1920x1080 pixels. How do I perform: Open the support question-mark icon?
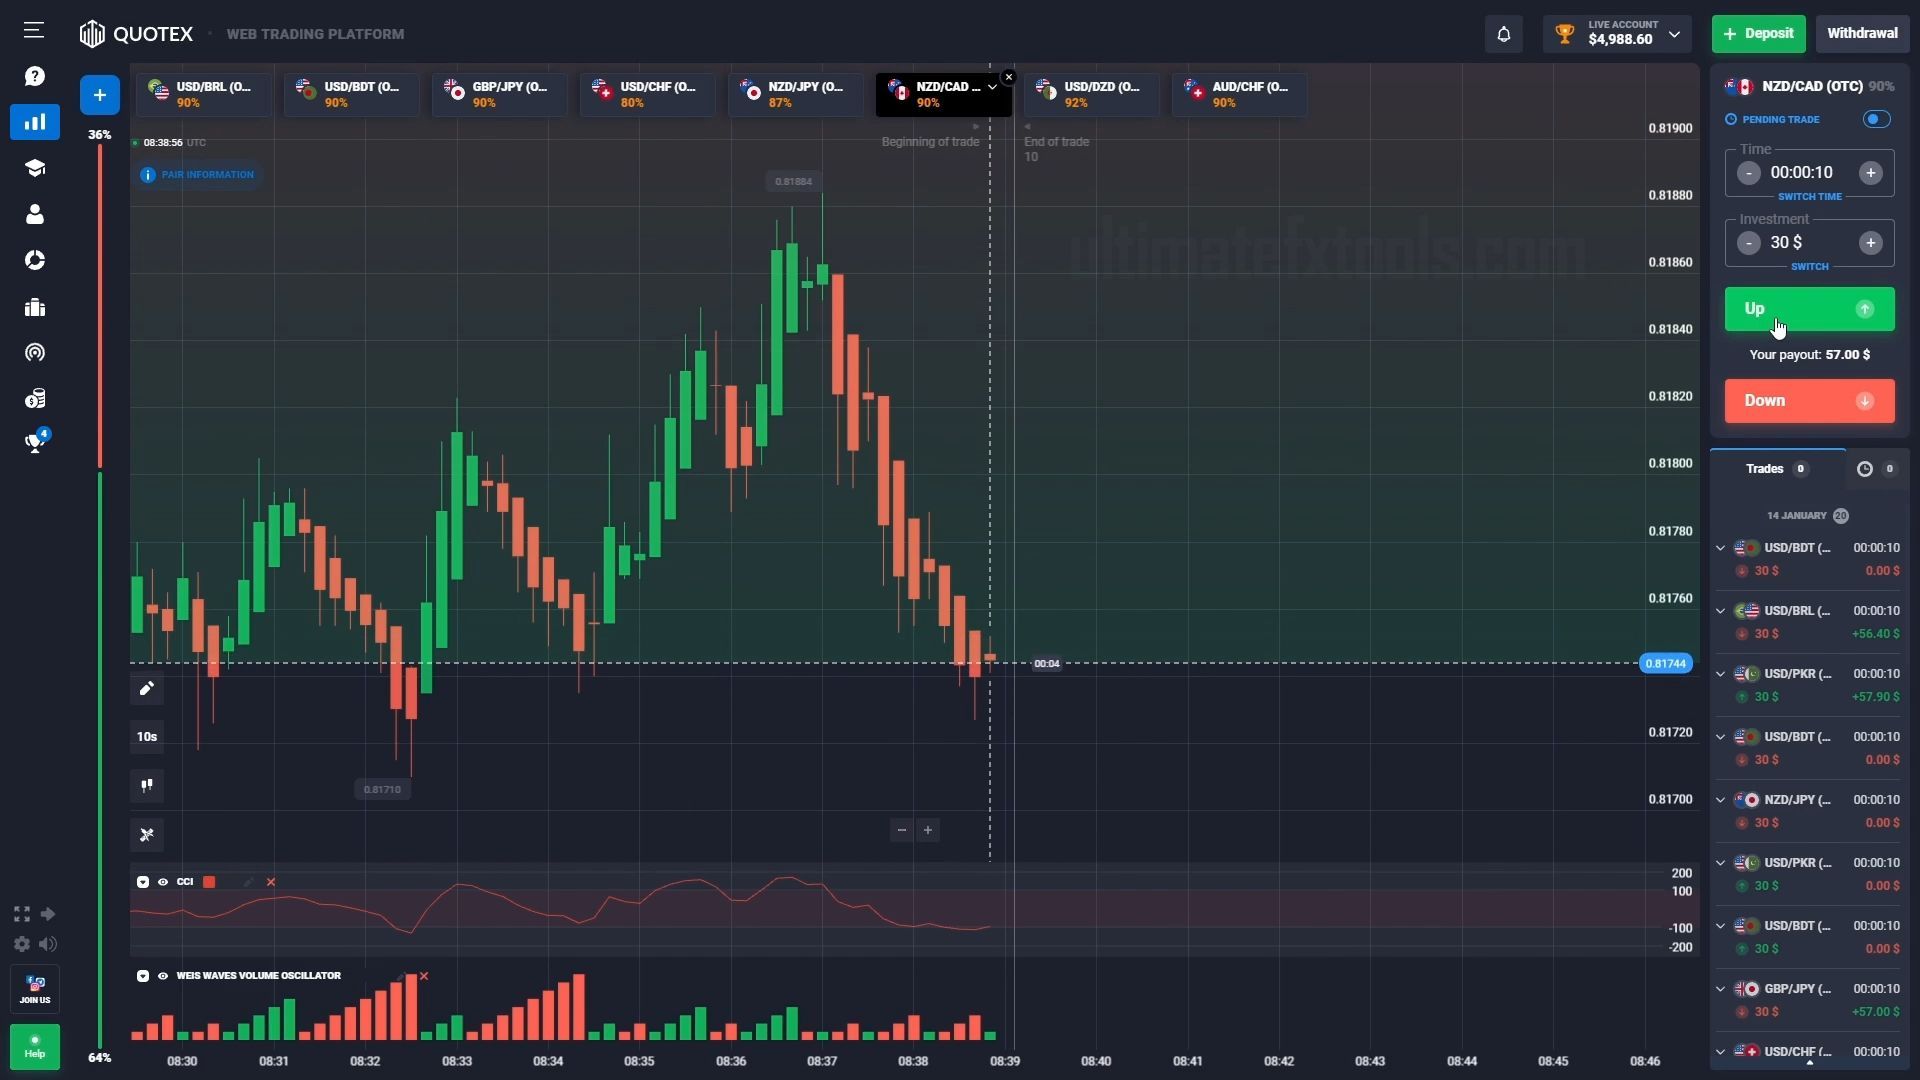(35, 76)
